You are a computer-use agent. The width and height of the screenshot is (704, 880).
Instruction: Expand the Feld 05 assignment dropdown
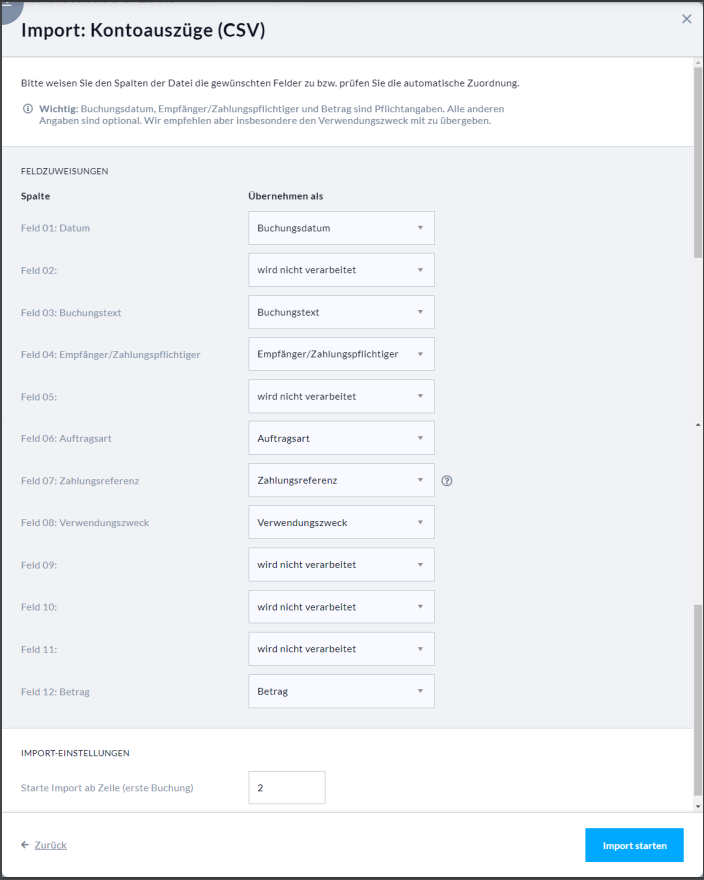click(x=341, y=396)
